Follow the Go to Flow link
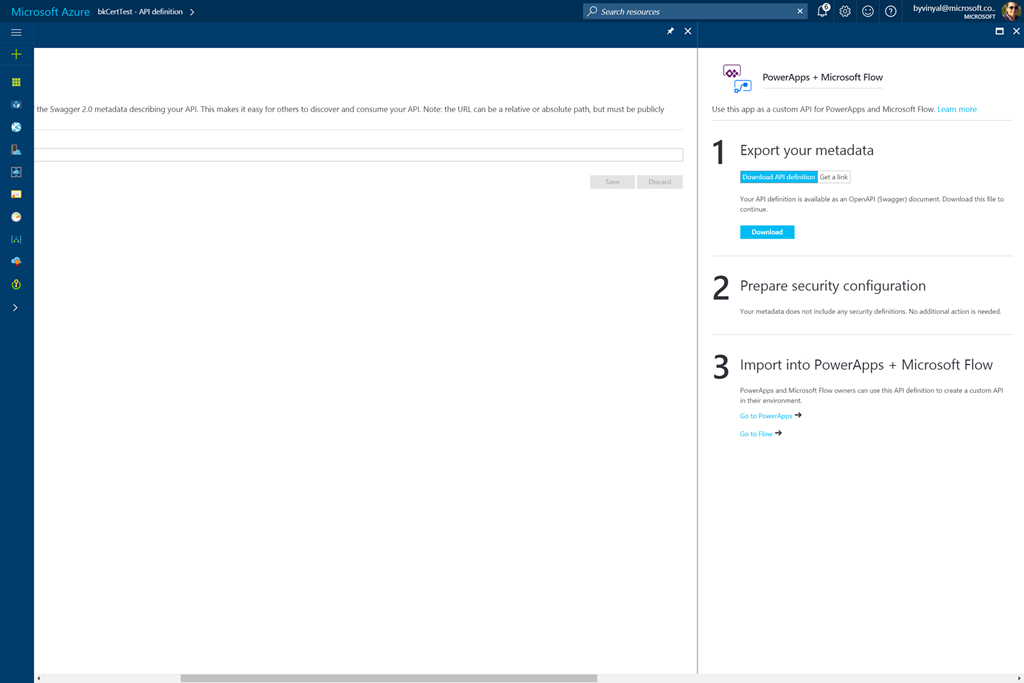The image size is (1024, 683). click(x=756, y=434)
